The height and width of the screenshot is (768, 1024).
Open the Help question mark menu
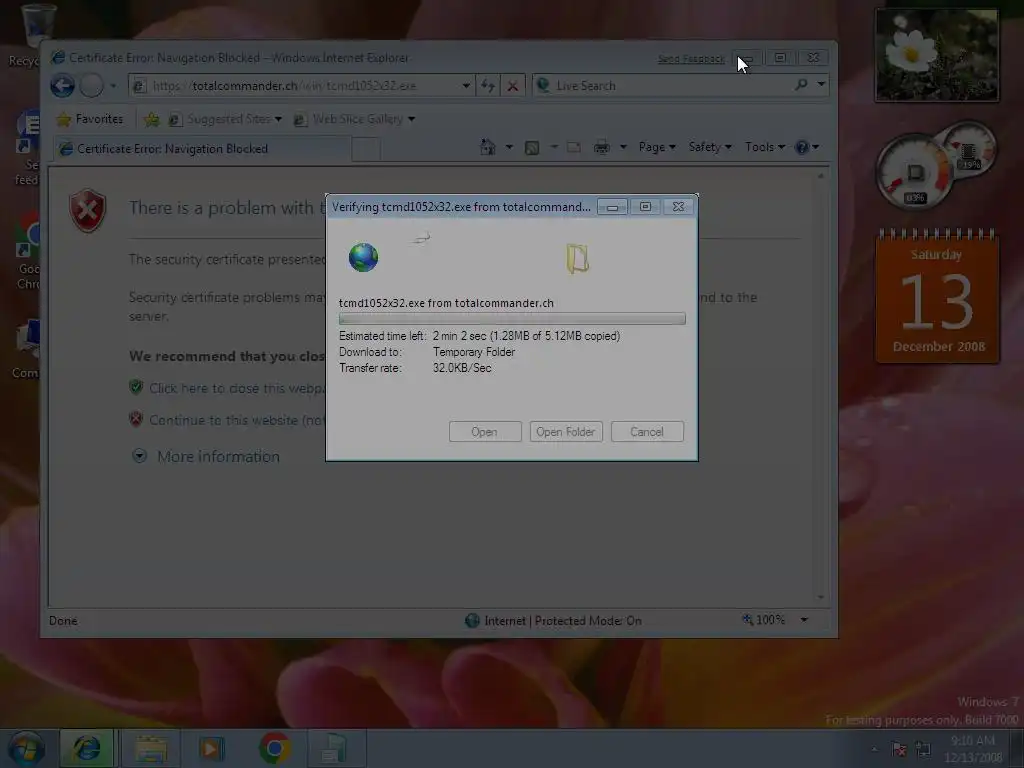pos(807,147)
